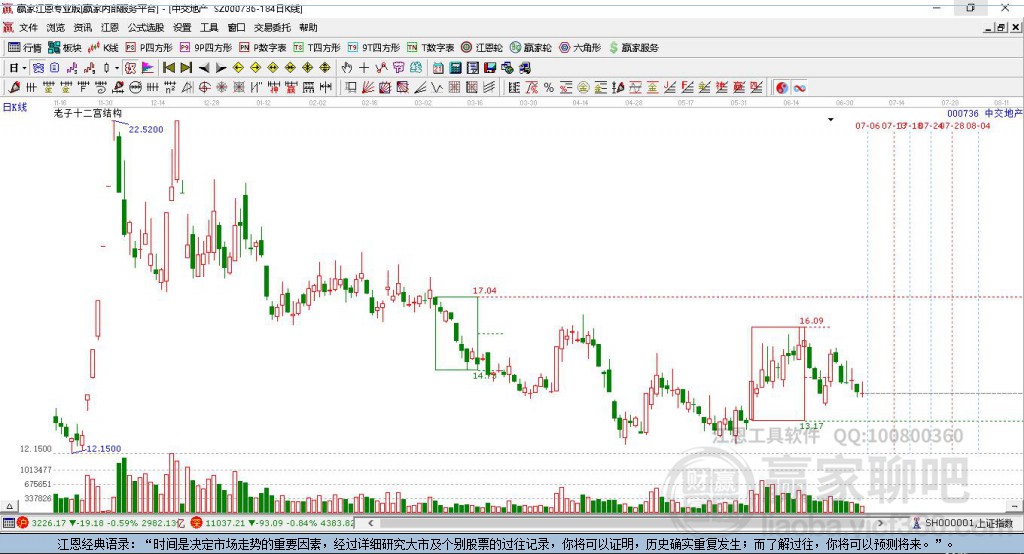Open the 六角形 hexagon tool
The image size is (1024, 554).
click(x=580, y=48)
